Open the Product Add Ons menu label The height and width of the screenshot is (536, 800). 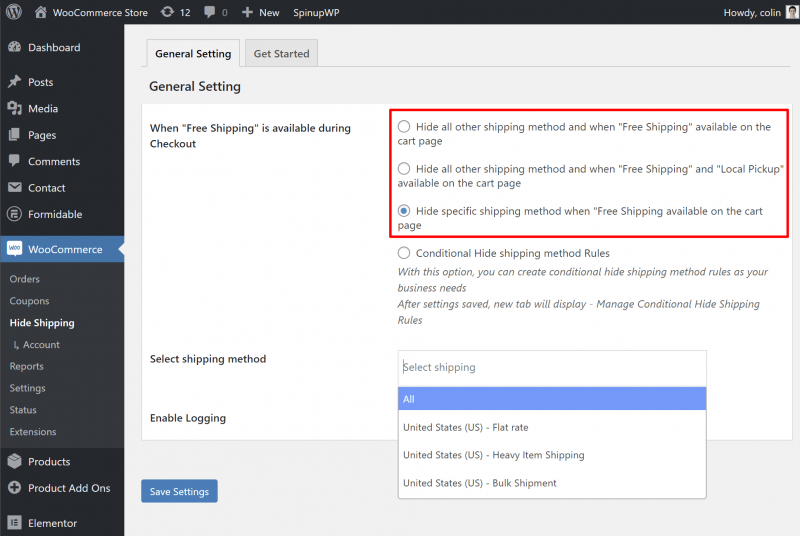69,488
